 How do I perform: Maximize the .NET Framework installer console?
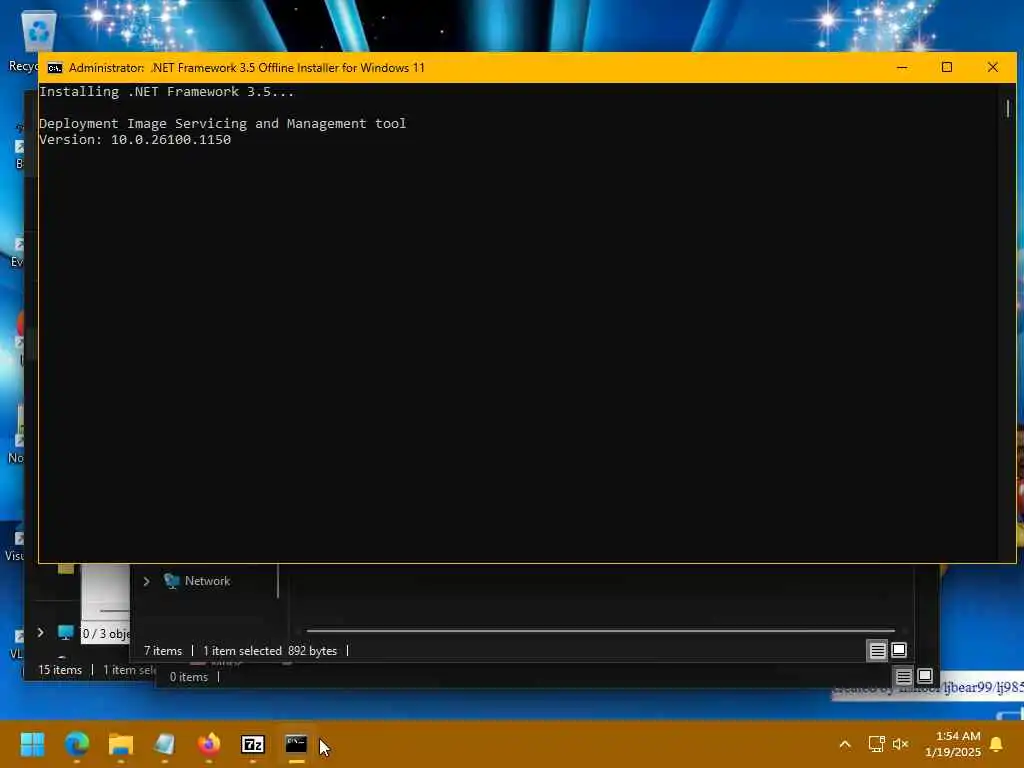coord(947,67)
